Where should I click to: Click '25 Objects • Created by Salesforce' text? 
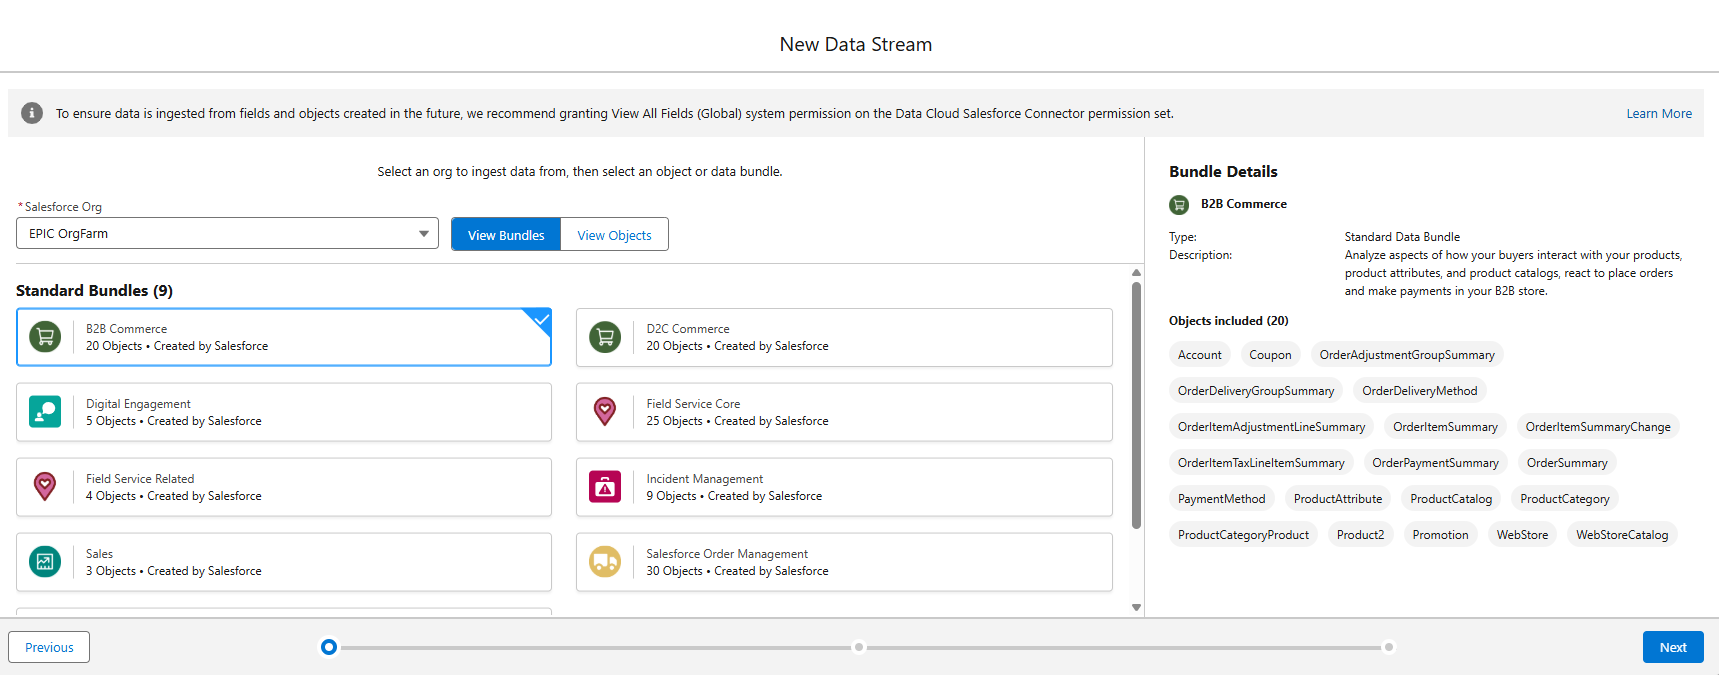pos(737,421)
